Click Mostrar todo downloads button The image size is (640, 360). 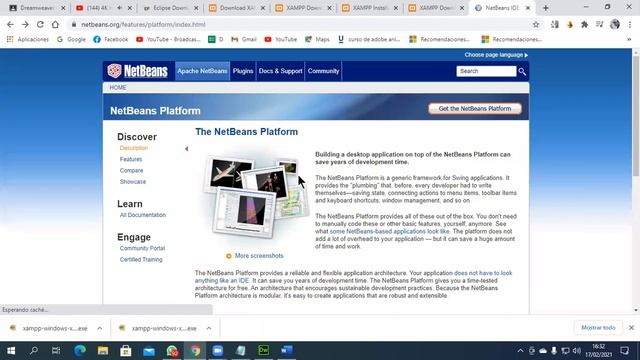(x=598, y=328)
